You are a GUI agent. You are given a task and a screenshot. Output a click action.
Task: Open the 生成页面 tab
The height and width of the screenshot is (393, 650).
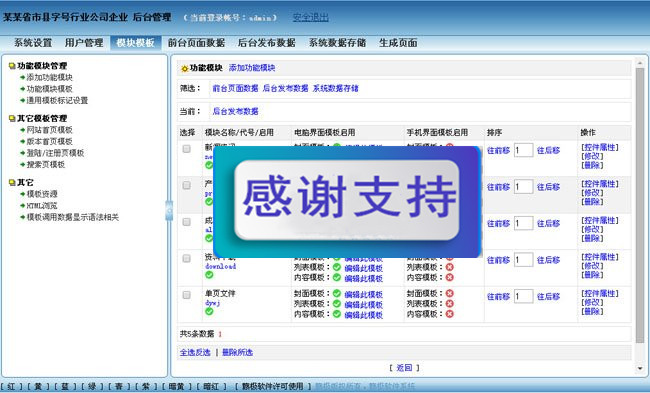398,43
